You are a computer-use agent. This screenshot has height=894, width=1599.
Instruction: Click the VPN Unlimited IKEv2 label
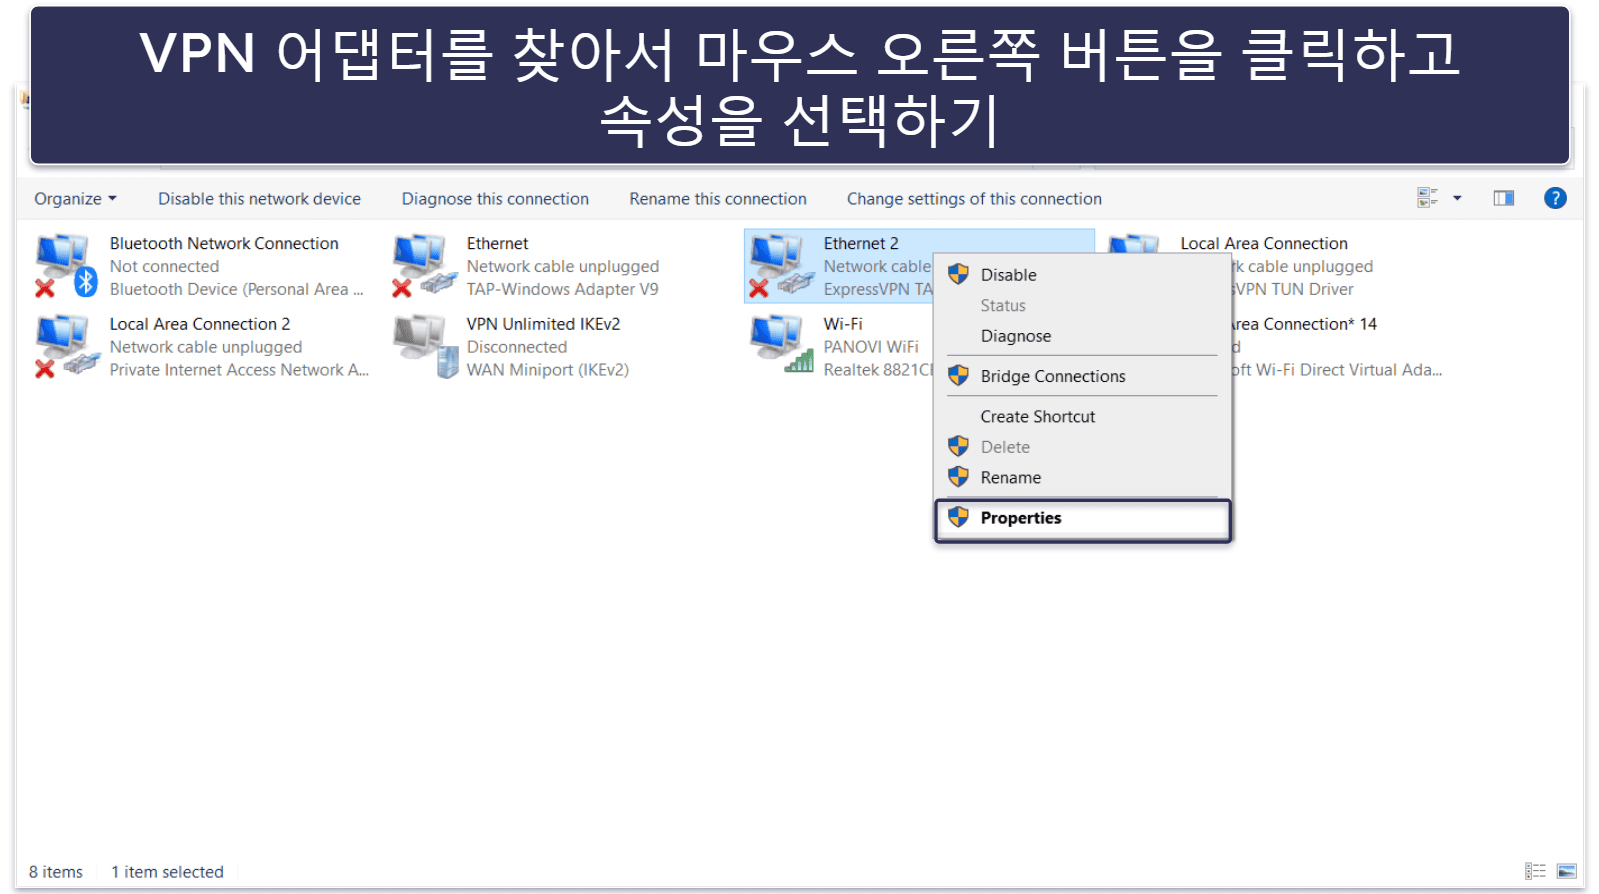point(543,324)
